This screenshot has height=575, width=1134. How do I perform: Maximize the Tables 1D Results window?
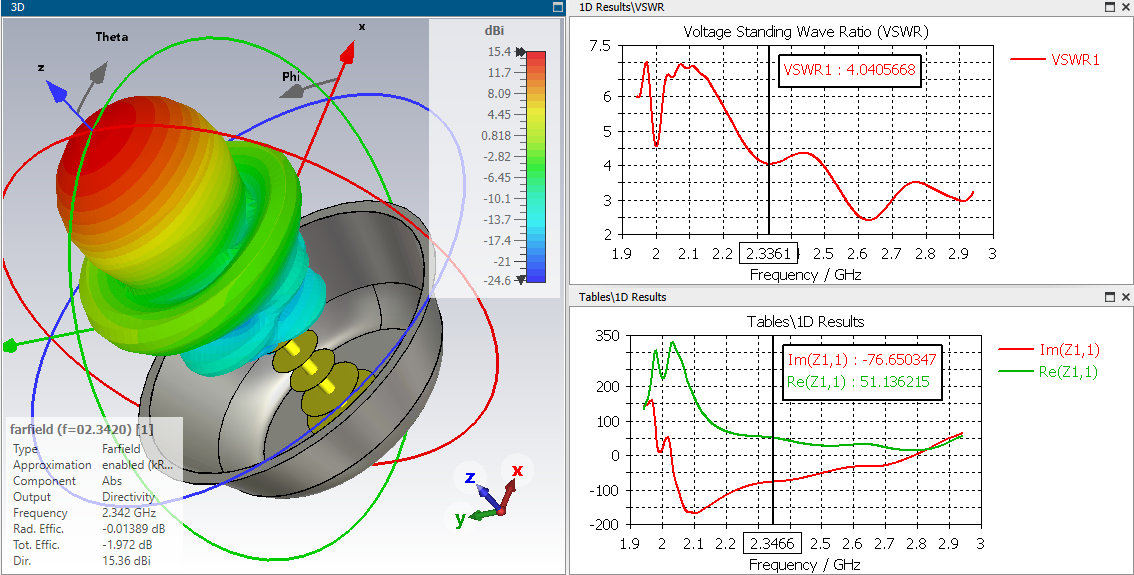pos(1110,297)
